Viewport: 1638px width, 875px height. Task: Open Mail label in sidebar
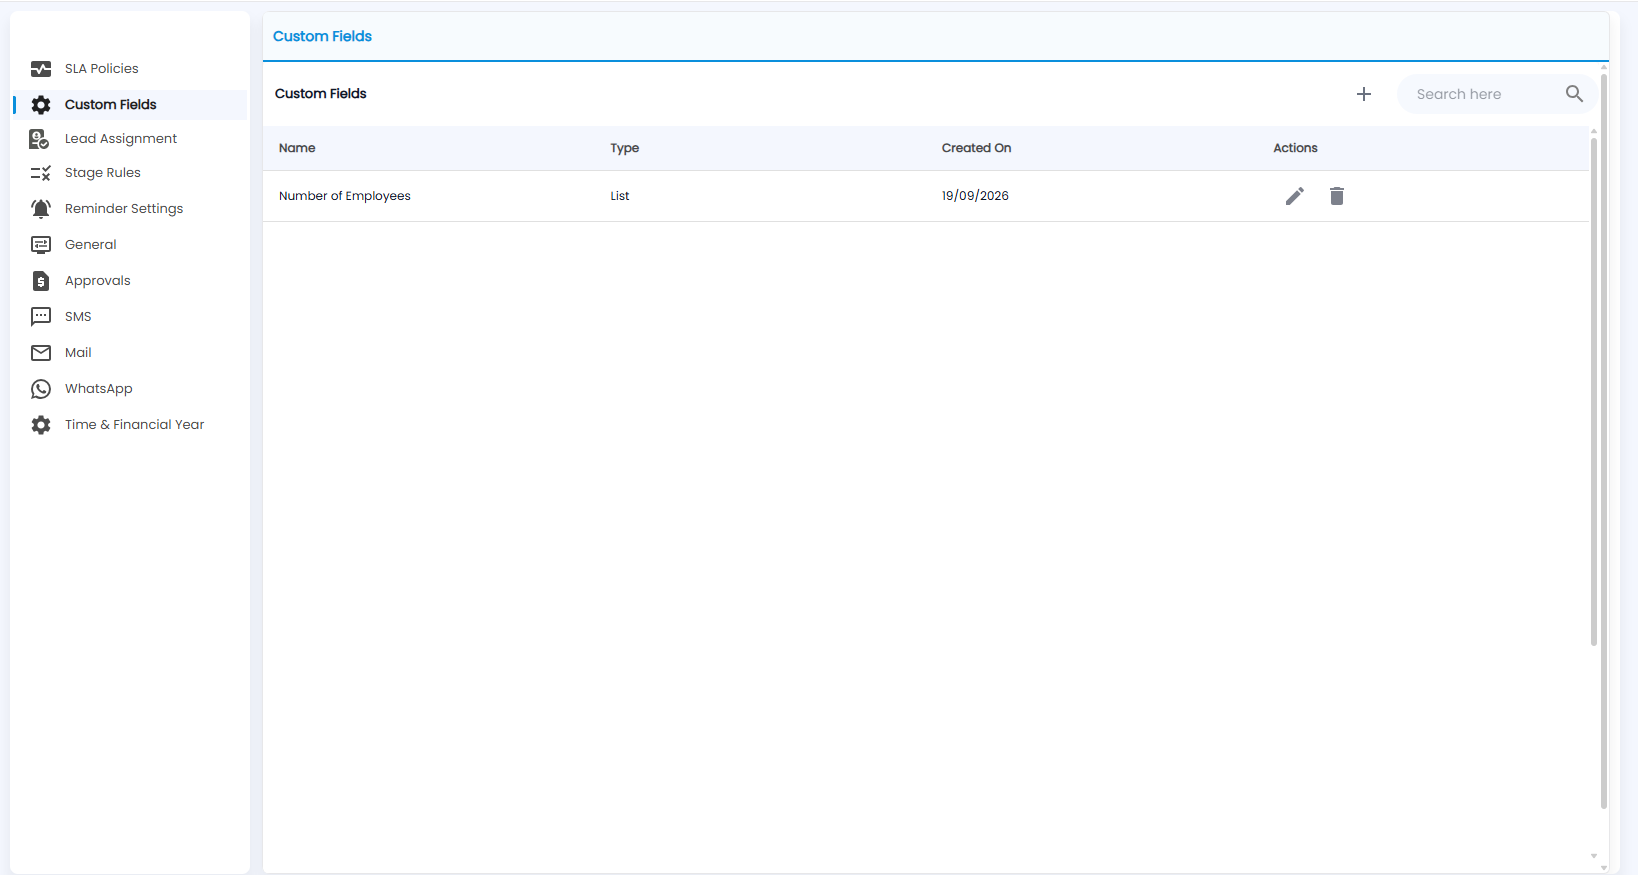pos(78,353)
